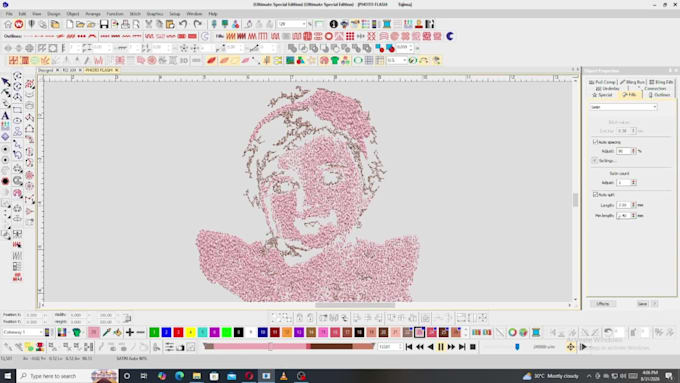This screenshot has height=383, width=680.
Task: Click the 3D view icon
Action: [184, 60]
